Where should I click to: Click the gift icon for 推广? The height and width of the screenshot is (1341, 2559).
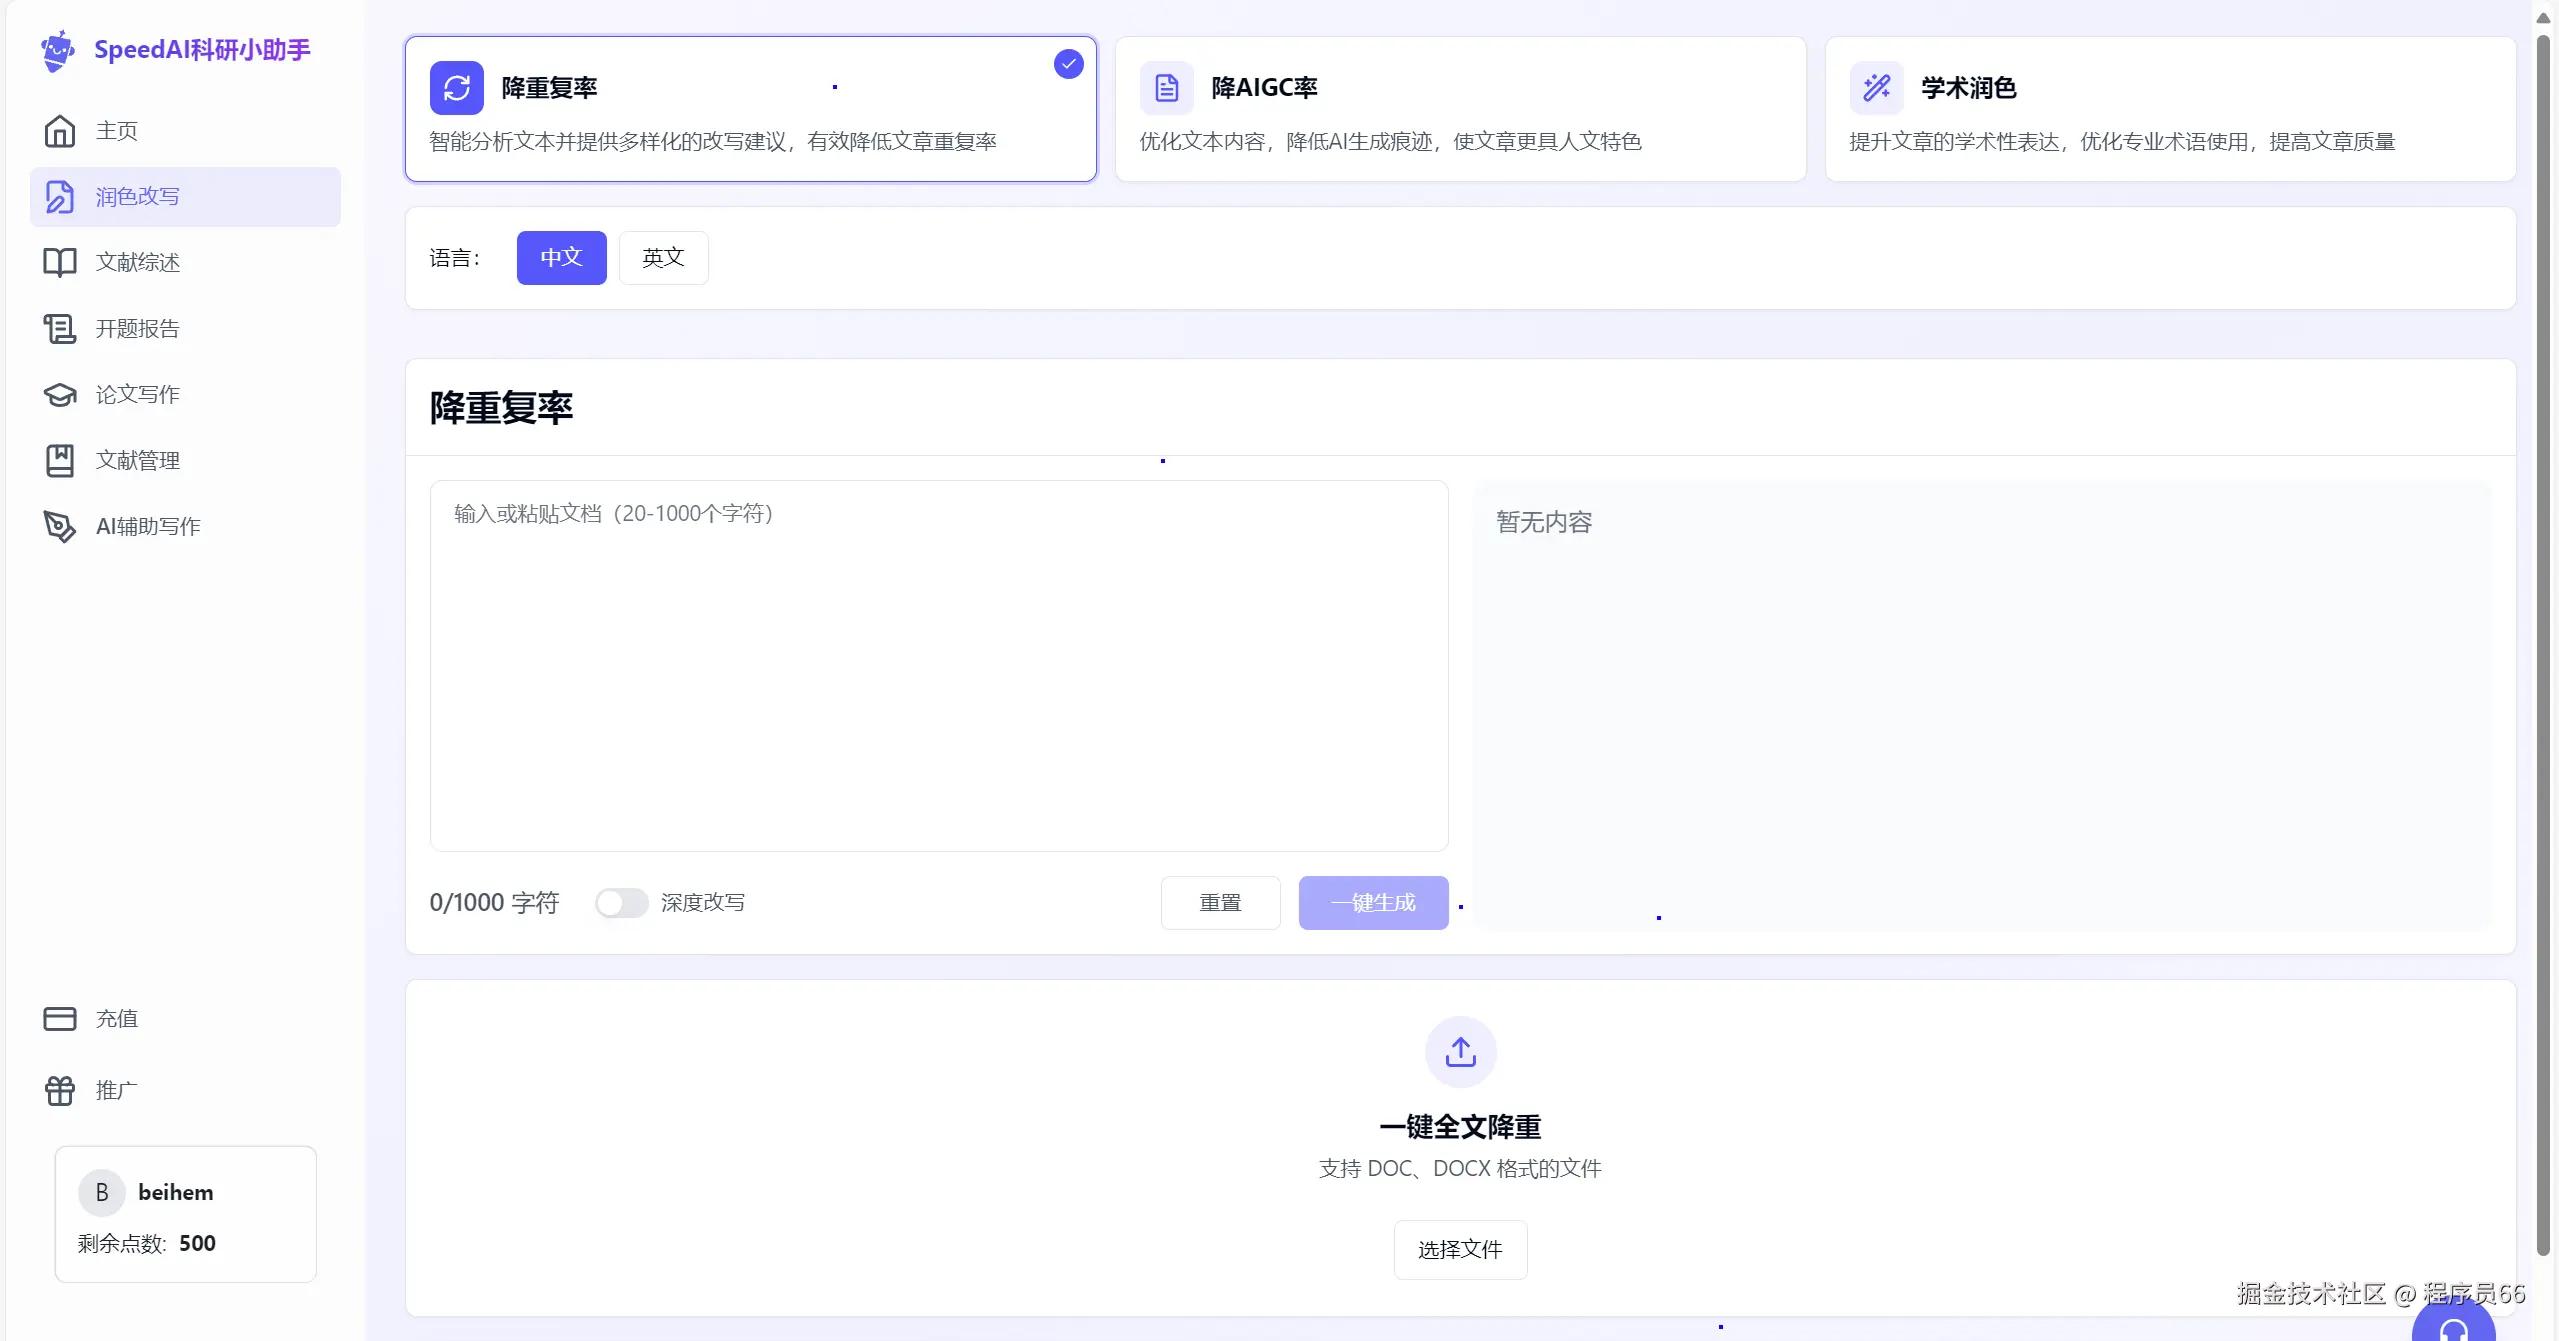click(x=60, y=1090)
